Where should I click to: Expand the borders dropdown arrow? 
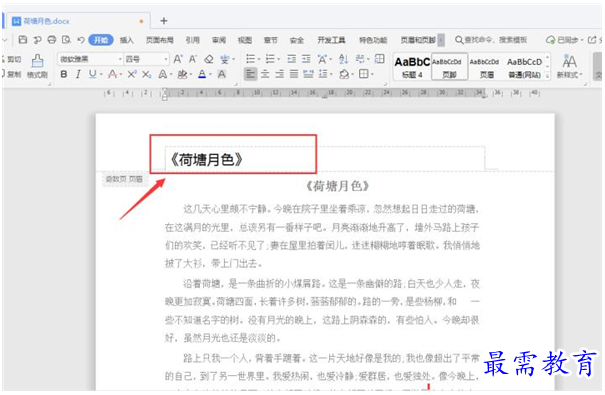coord(372,74)
